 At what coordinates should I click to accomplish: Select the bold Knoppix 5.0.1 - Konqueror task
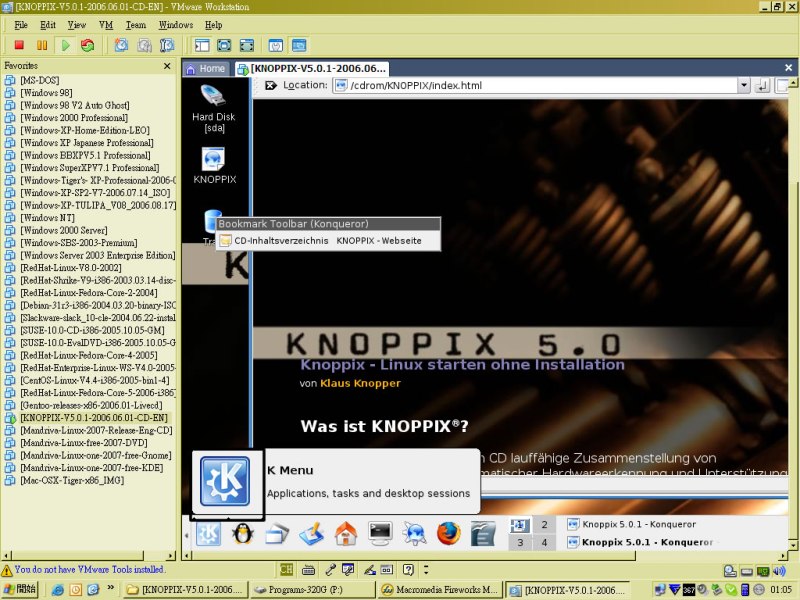coord(641,542)
